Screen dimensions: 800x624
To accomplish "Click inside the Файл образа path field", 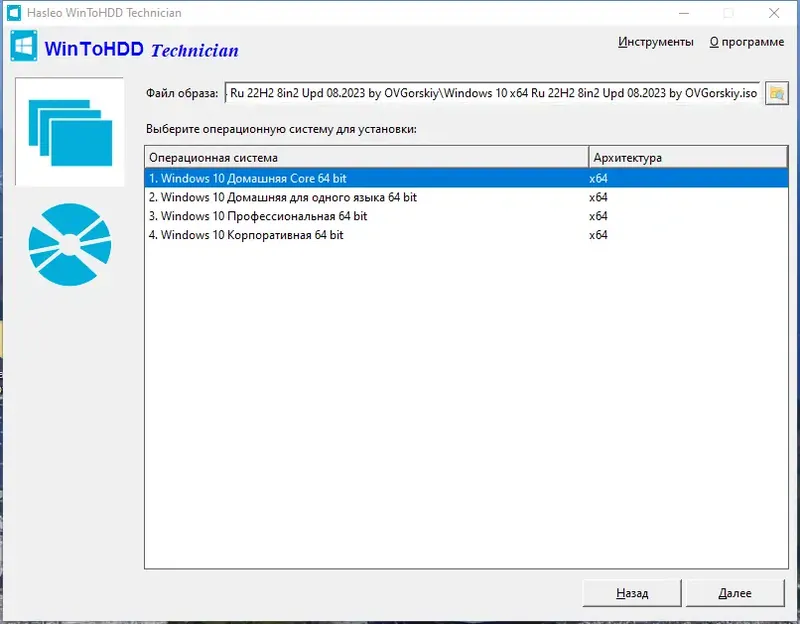I will (x=492, y=93).
